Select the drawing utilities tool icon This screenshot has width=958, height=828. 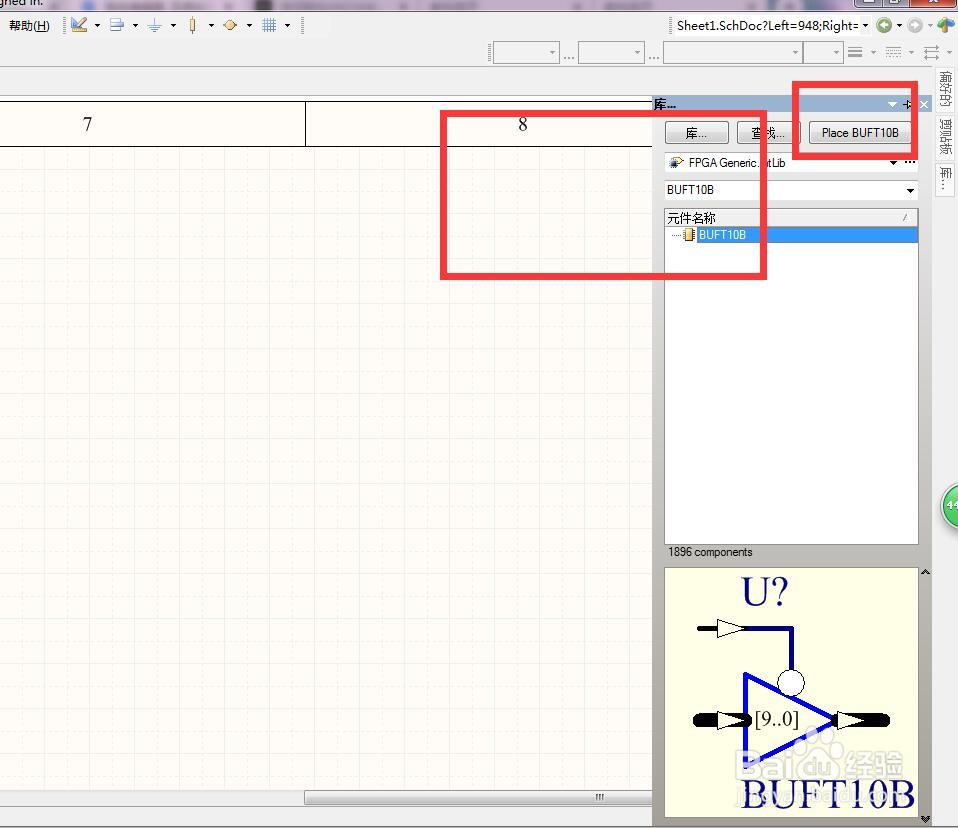[x=79, y=25]
